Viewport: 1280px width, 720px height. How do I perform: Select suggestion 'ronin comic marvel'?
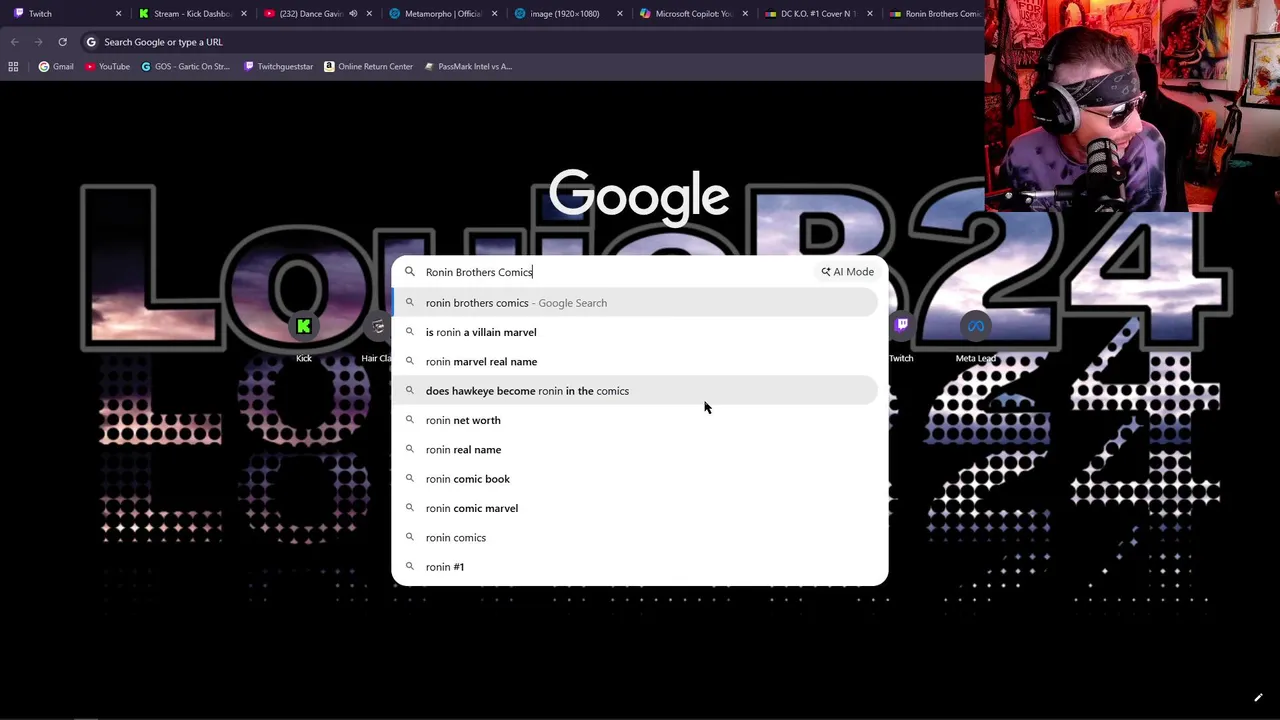pos(635,508)
